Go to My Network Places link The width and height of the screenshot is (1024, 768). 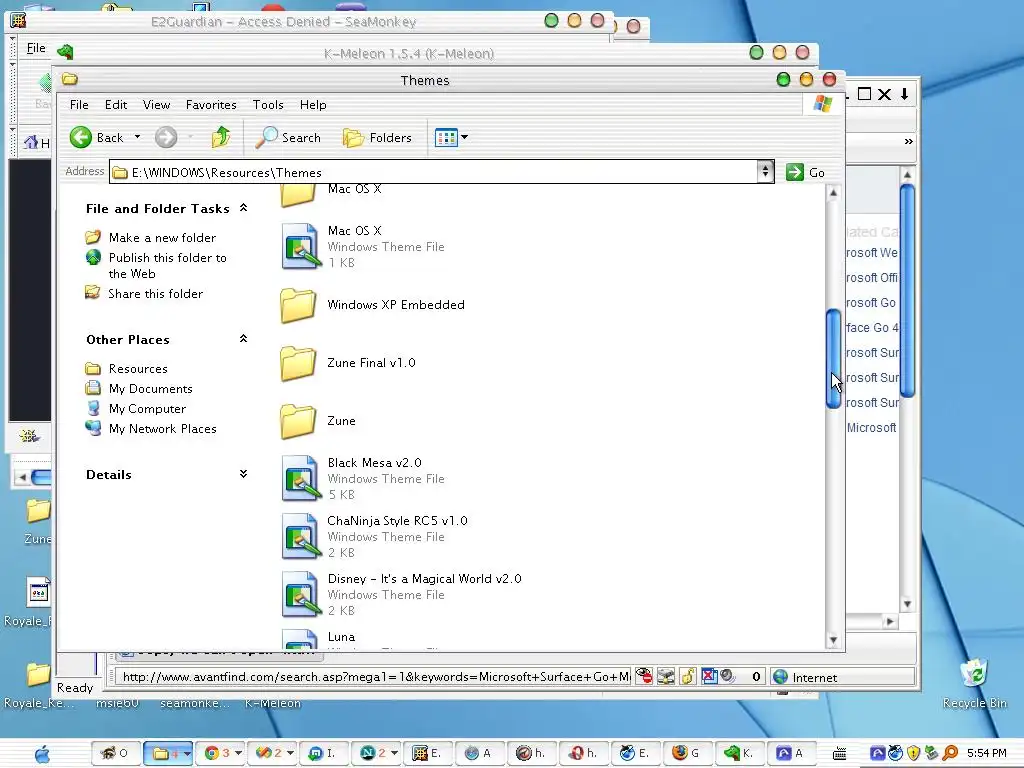click(x=162, y=429)
